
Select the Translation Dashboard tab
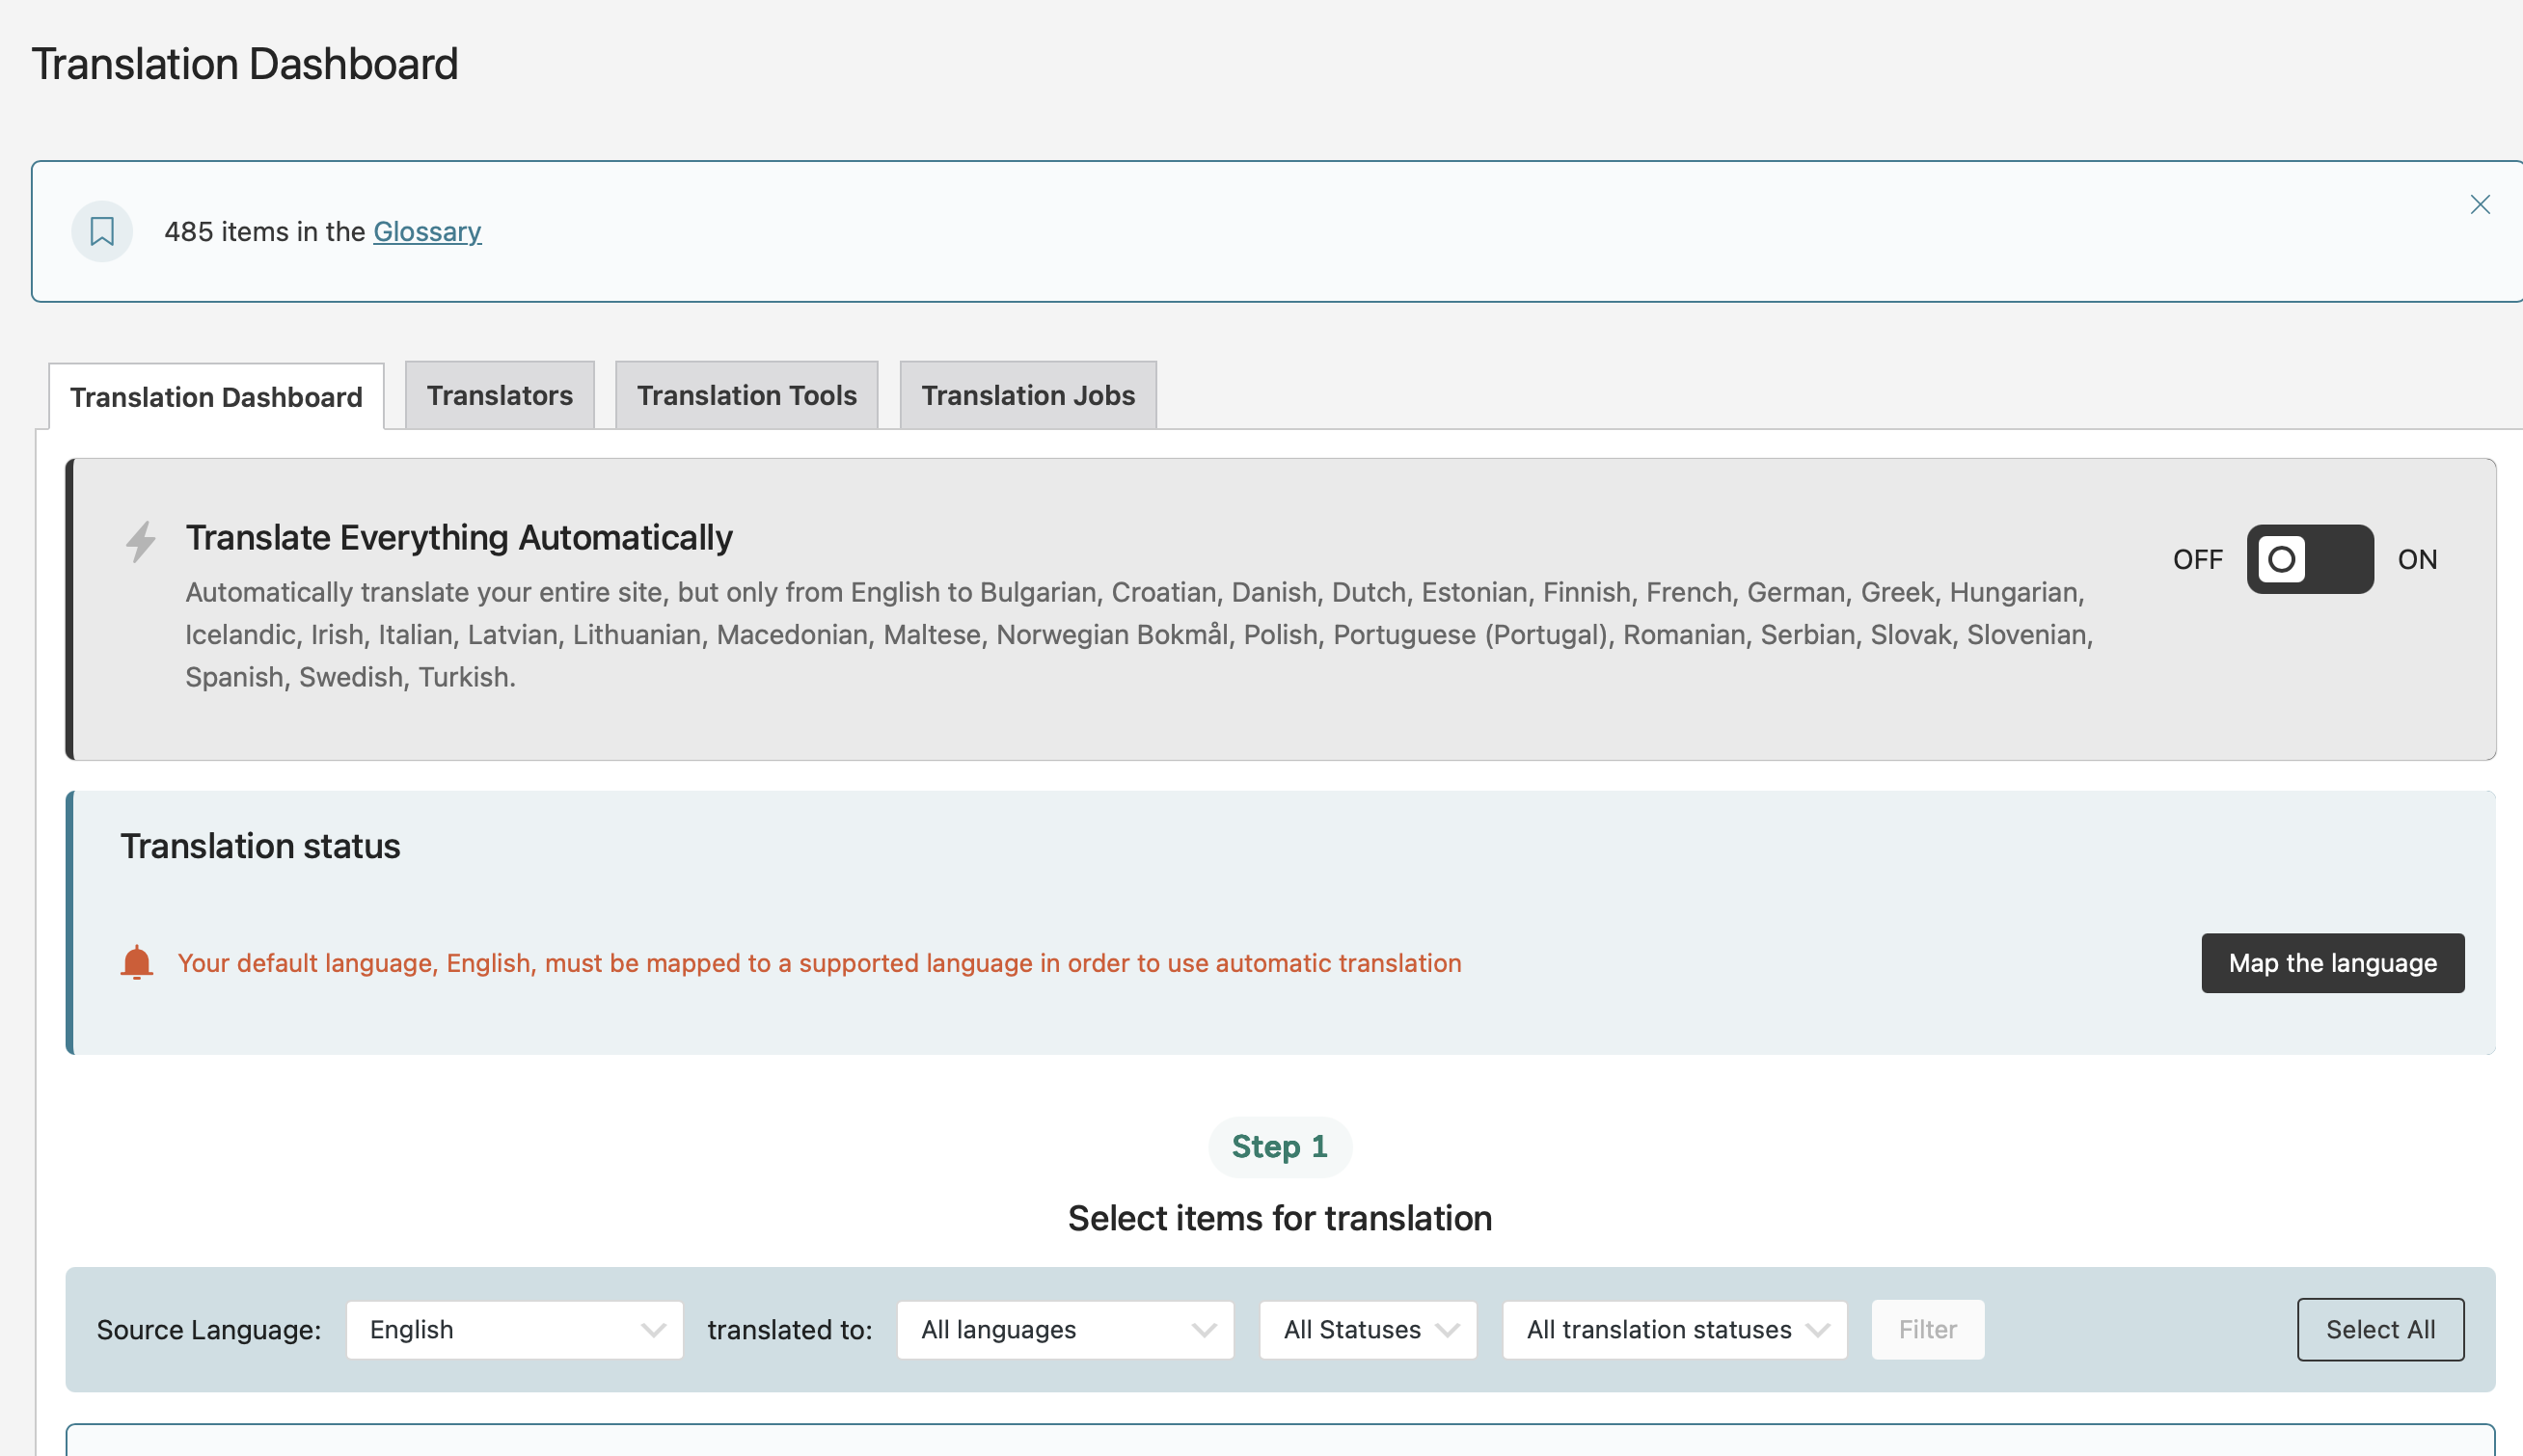216,397
